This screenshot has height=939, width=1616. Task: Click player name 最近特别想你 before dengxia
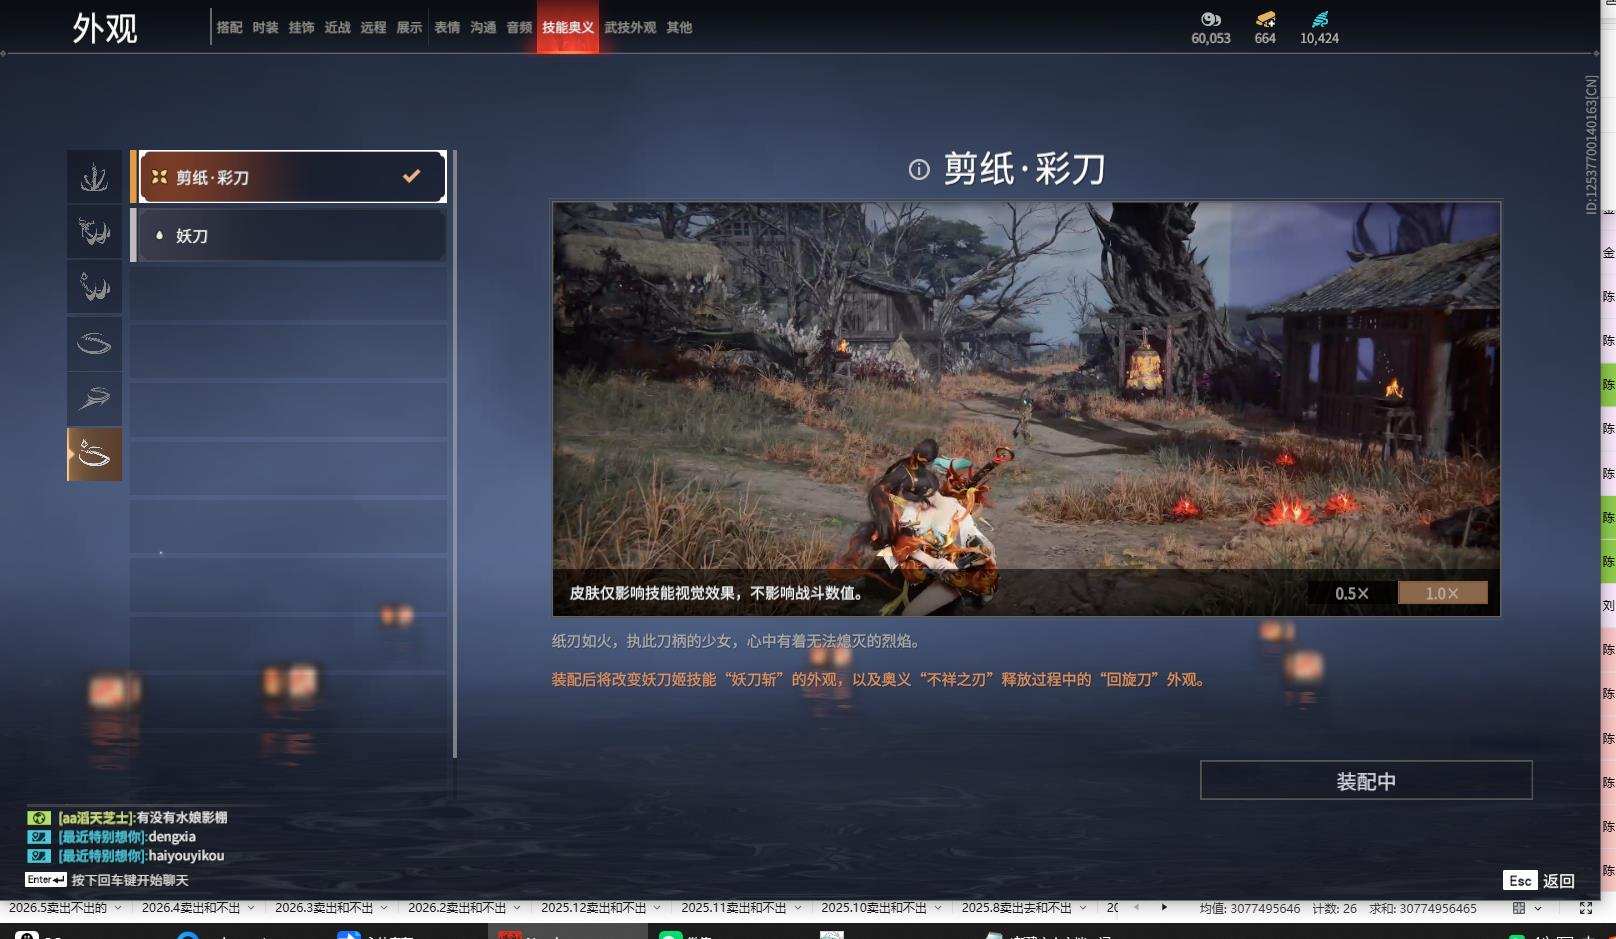102,837
